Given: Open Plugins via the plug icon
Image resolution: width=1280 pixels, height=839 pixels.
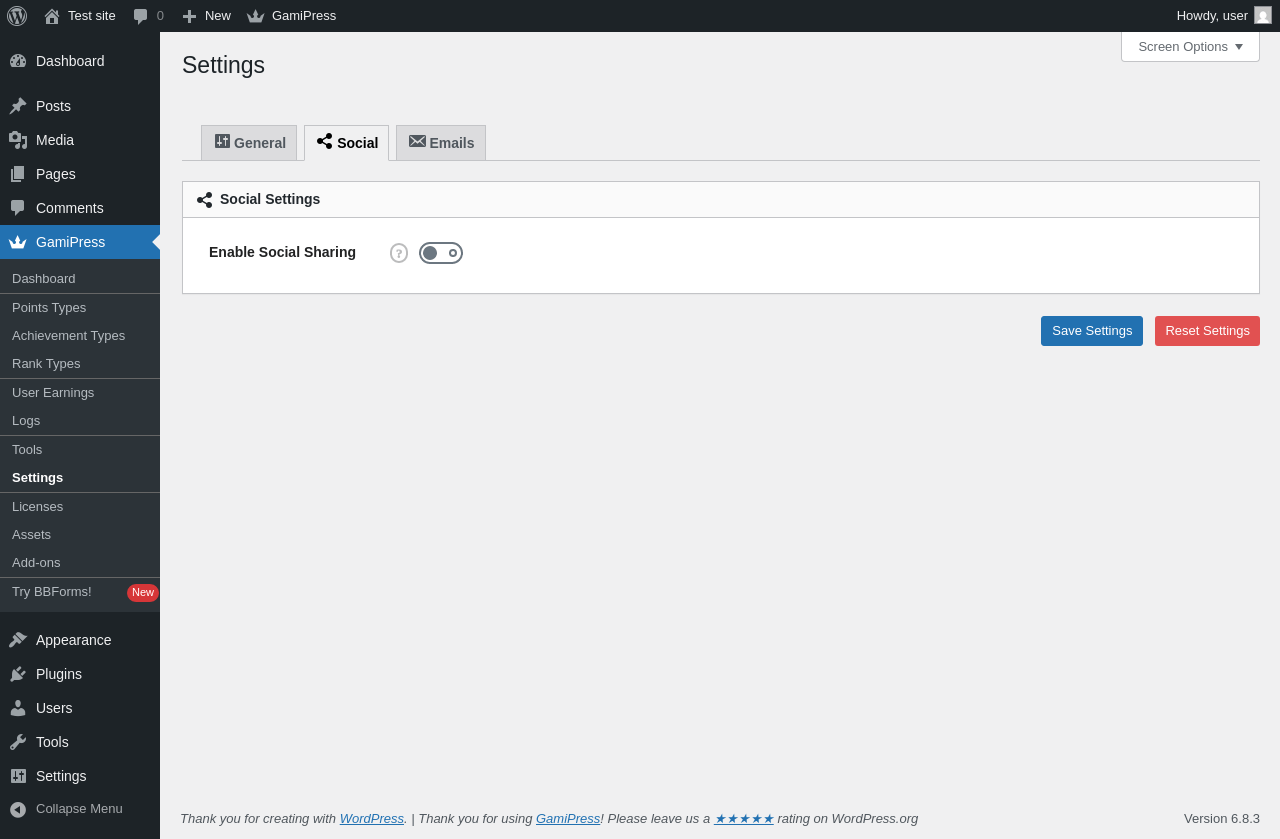Looking at the screenshot, I should click(18, 674).
